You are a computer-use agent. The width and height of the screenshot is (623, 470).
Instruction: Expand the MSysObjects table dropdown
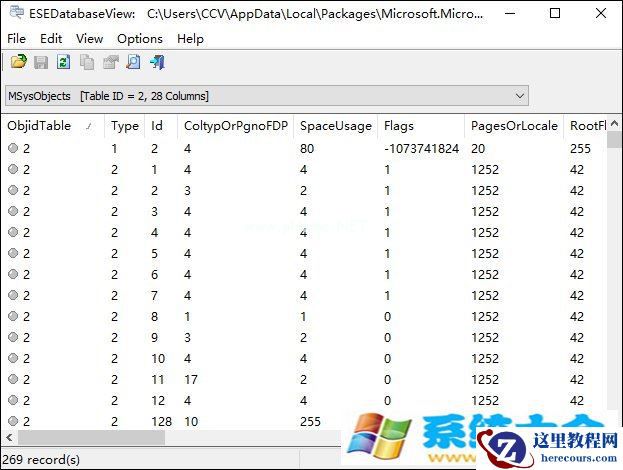(x=519, y=96)
